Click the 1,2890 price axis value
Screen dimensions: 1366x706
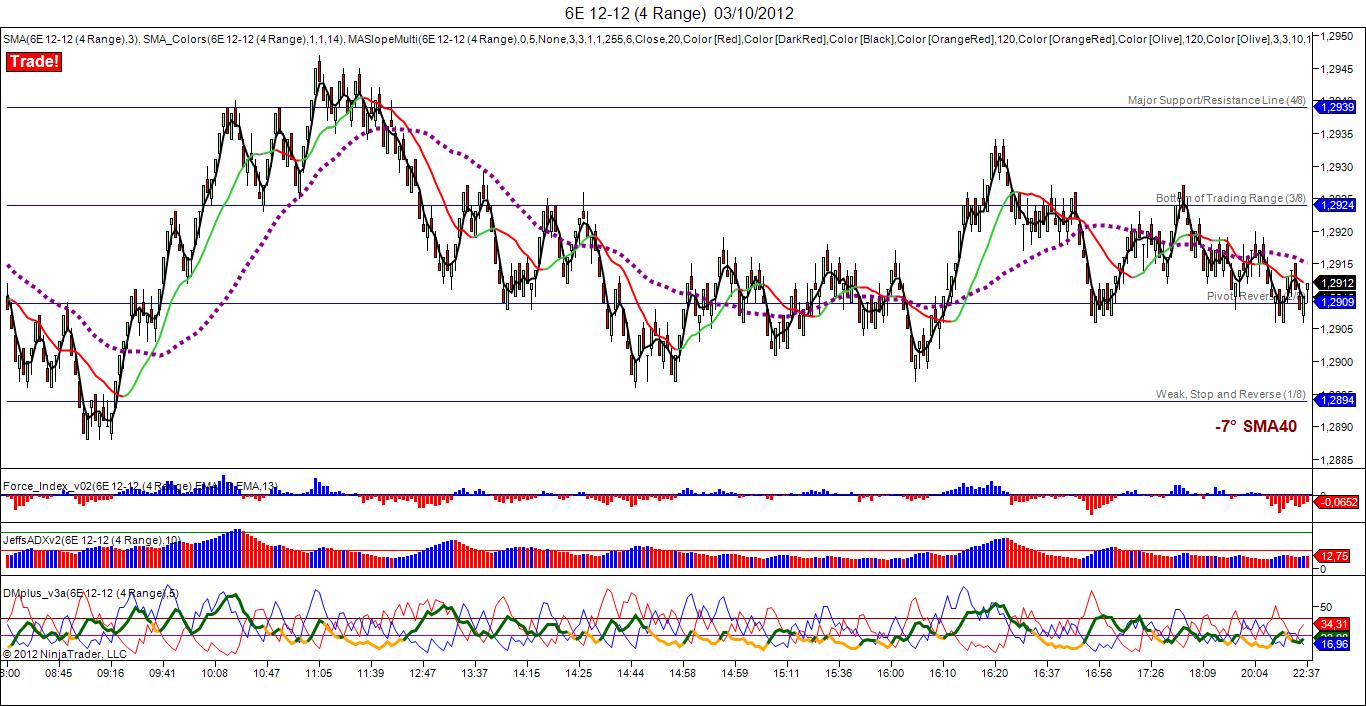pyautogui.click(x=1337, y=427)
